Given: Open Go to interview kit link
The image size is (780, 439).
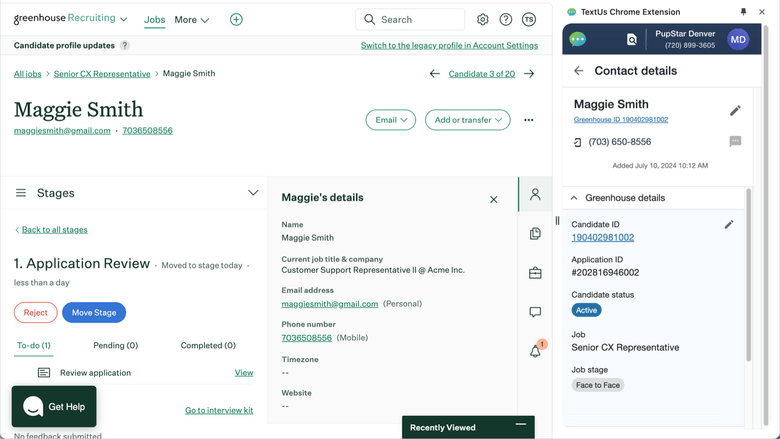Looking at the screenshot, I should [219, 410].
